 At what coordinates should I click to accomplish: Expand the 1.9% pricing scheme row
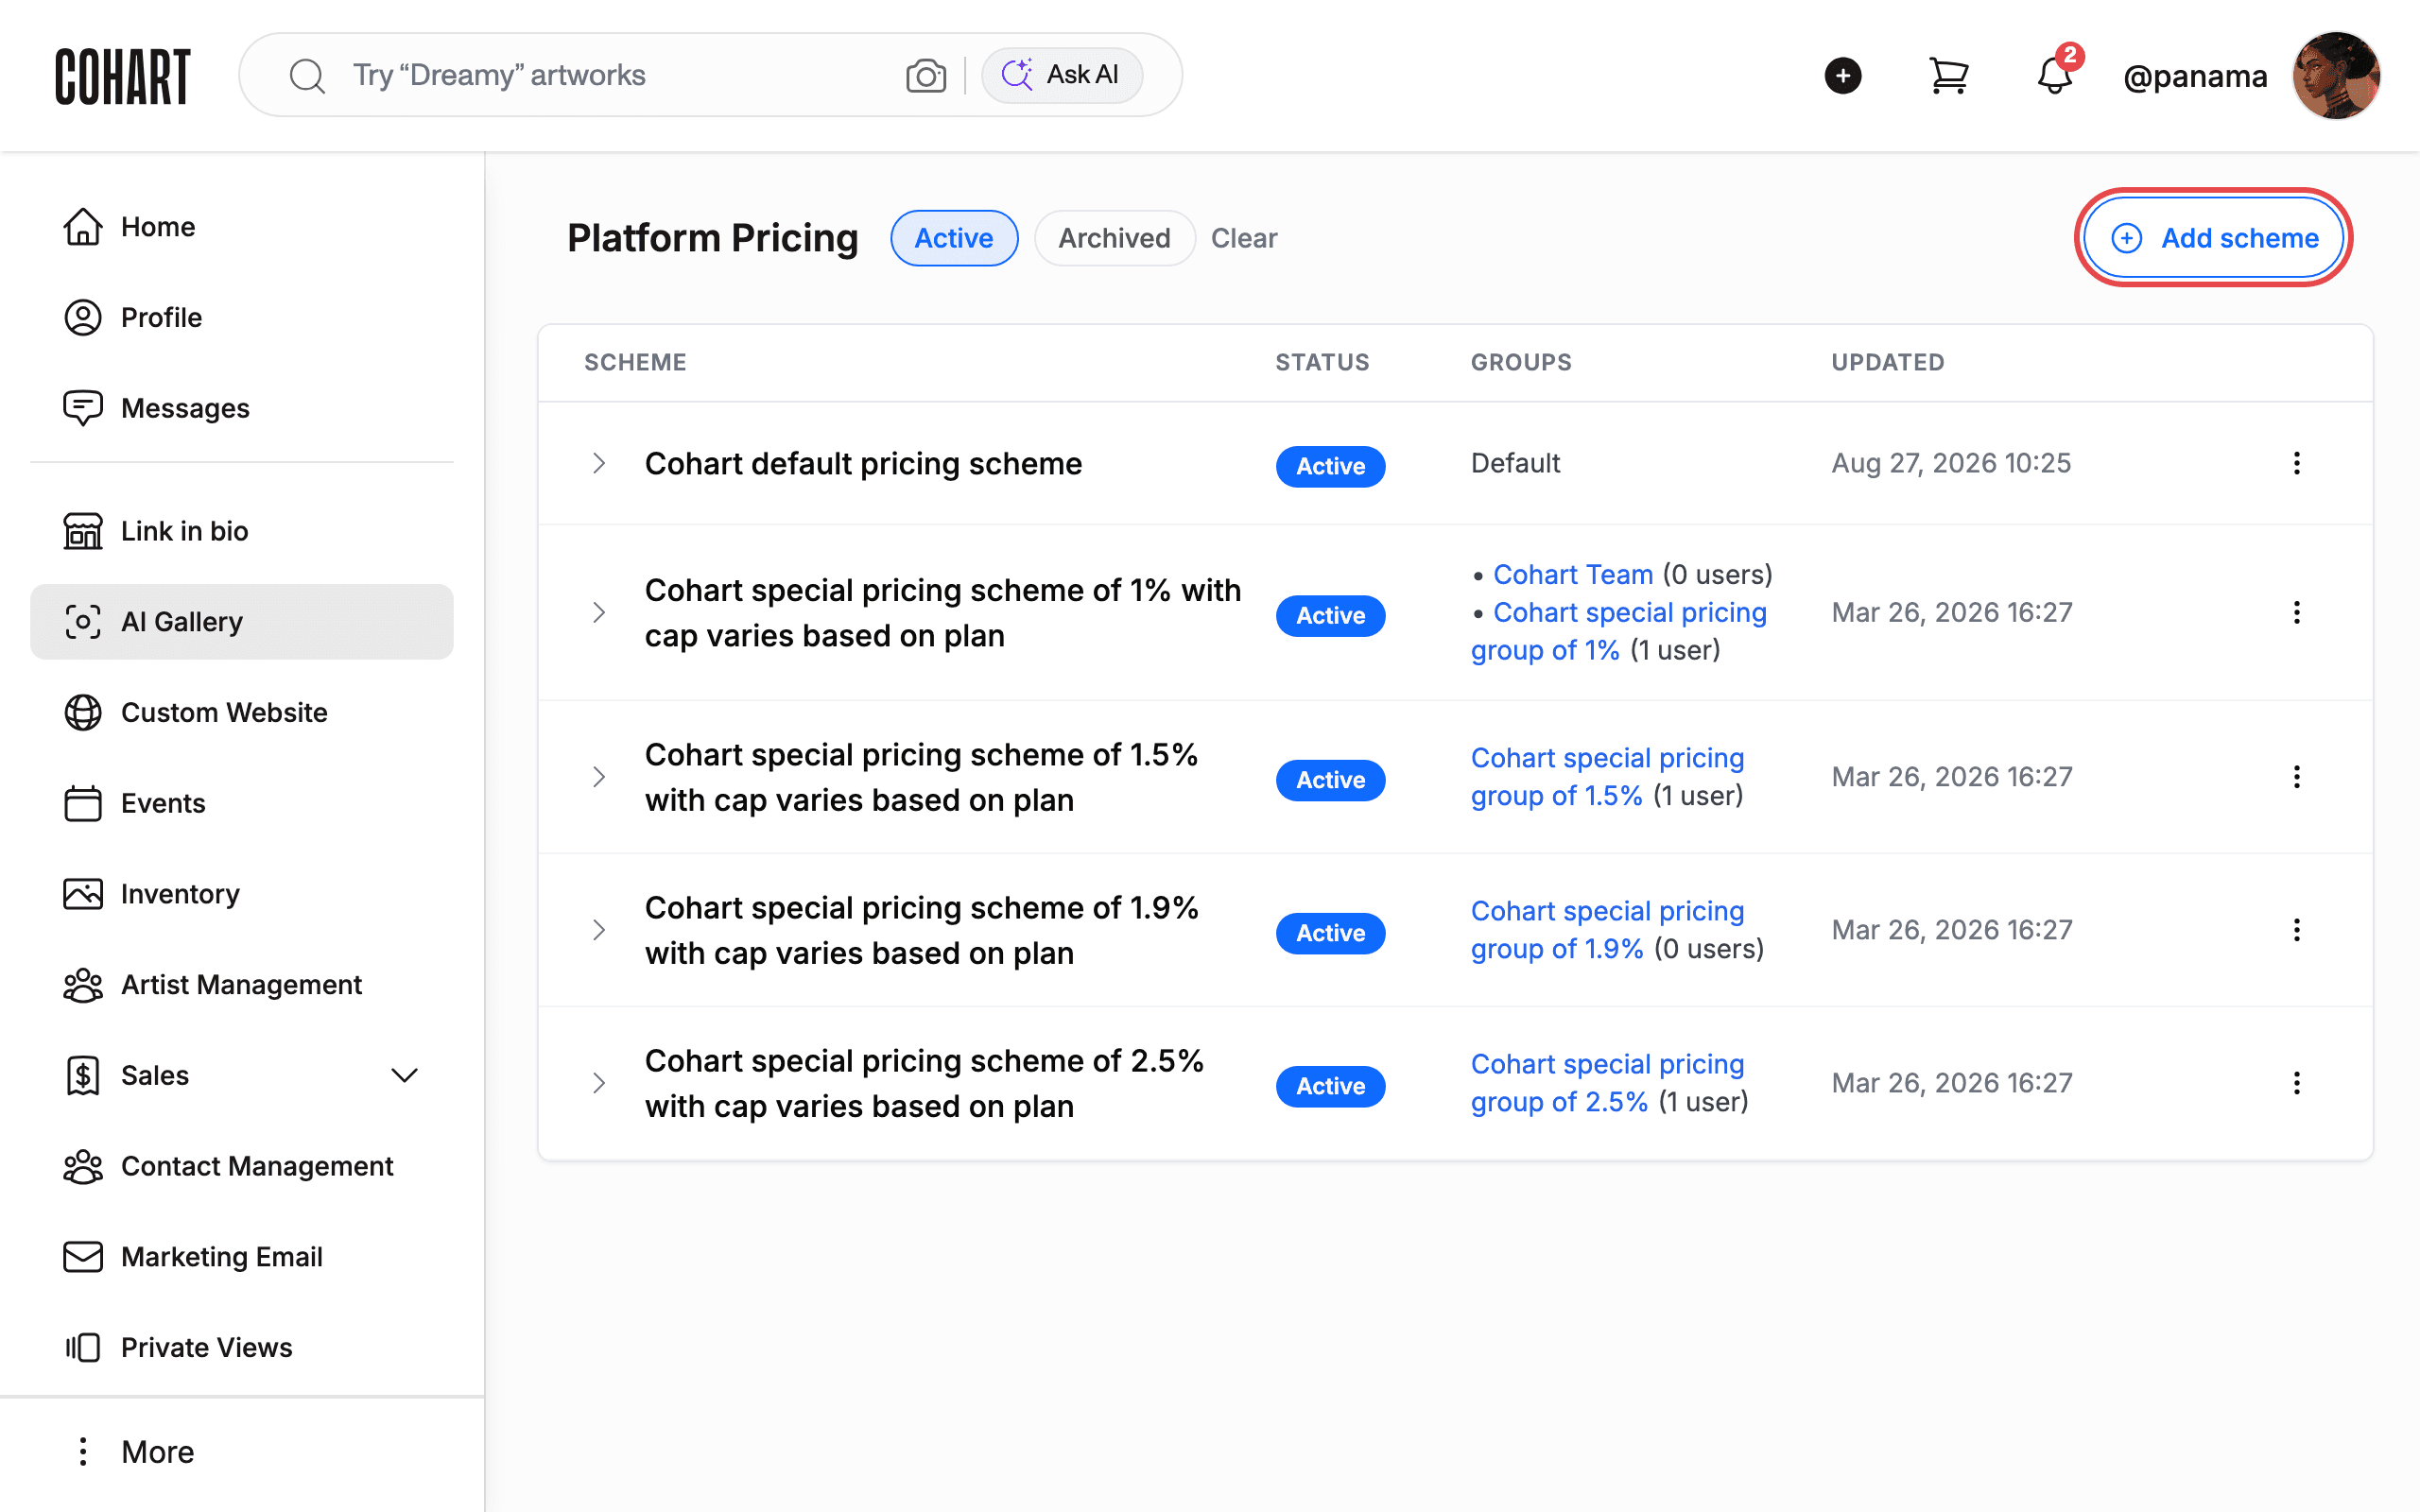click(x=599, y=930)
